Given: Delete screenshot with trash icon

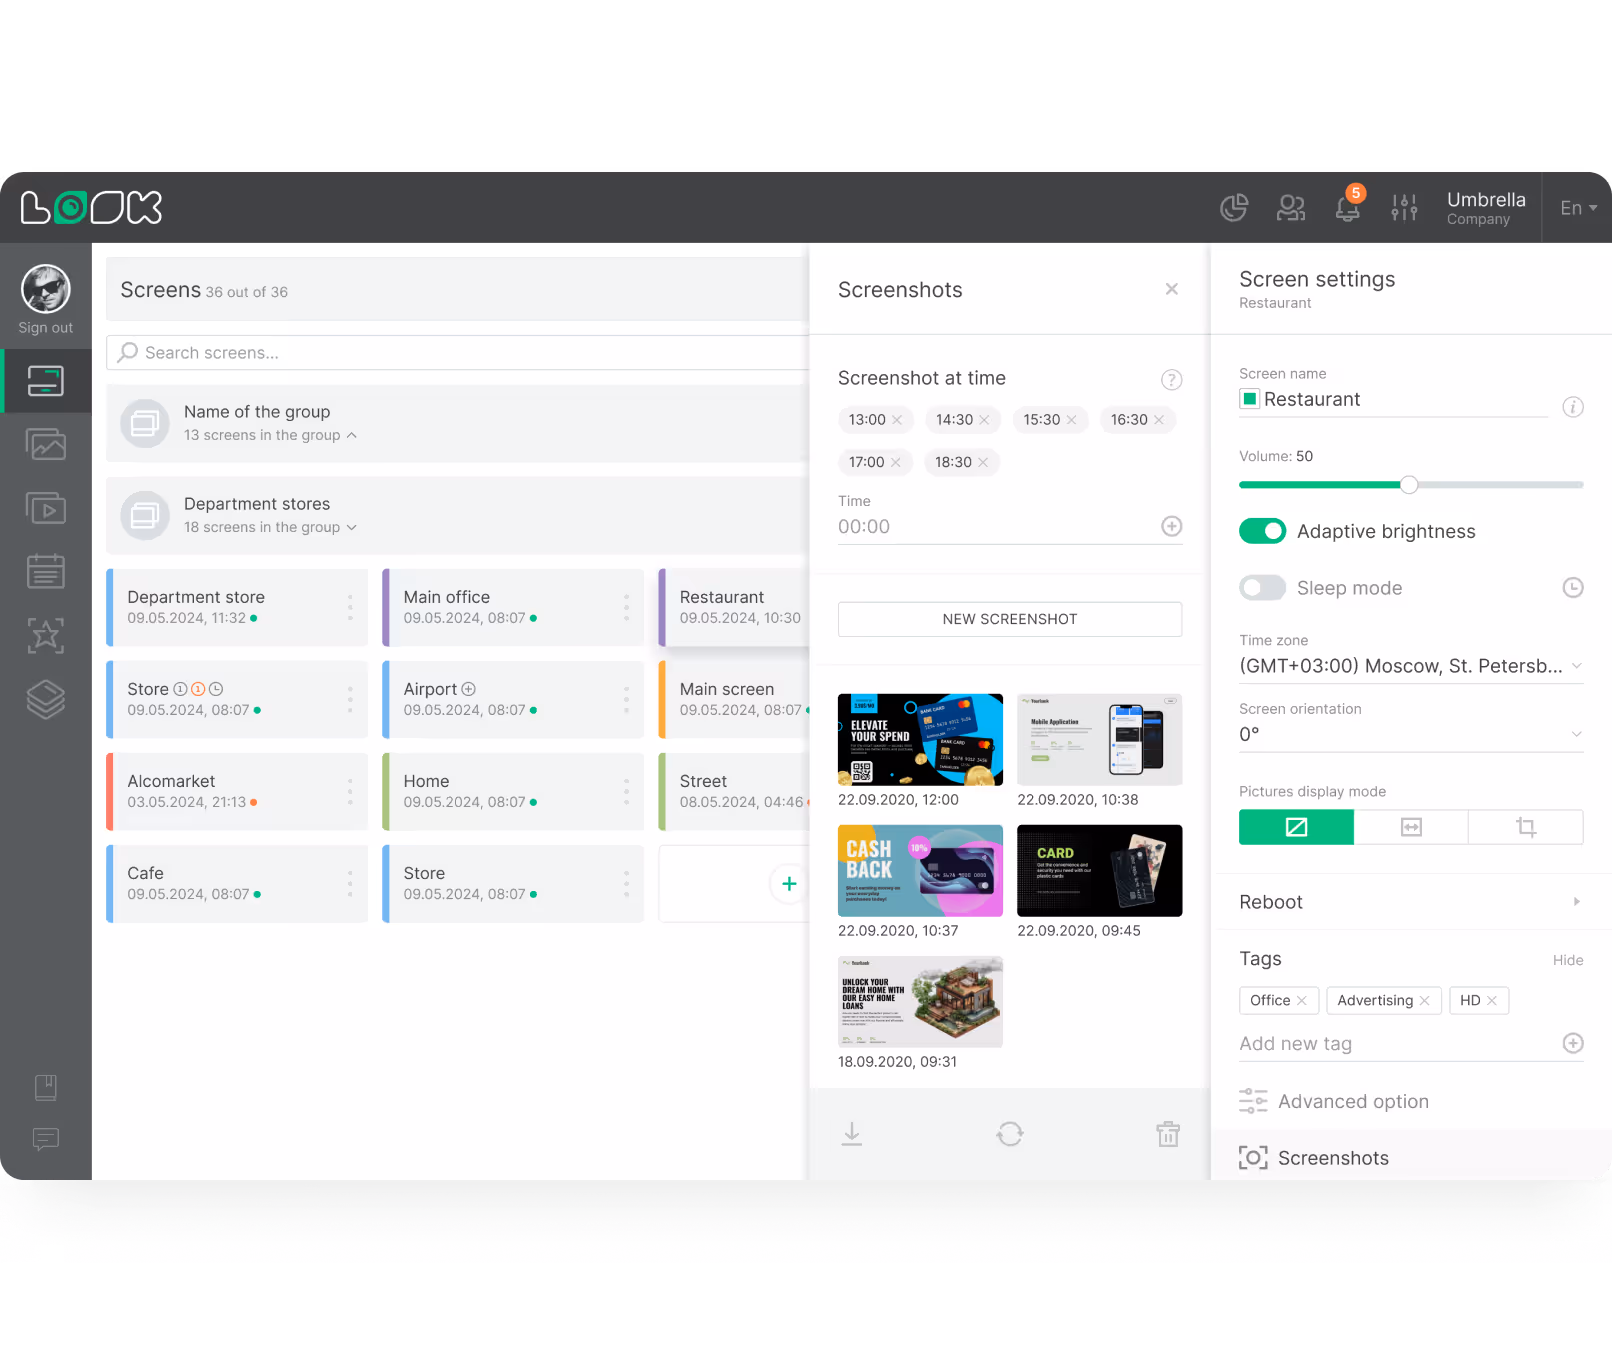Looking at the screenshot, I should 1168,1134.
